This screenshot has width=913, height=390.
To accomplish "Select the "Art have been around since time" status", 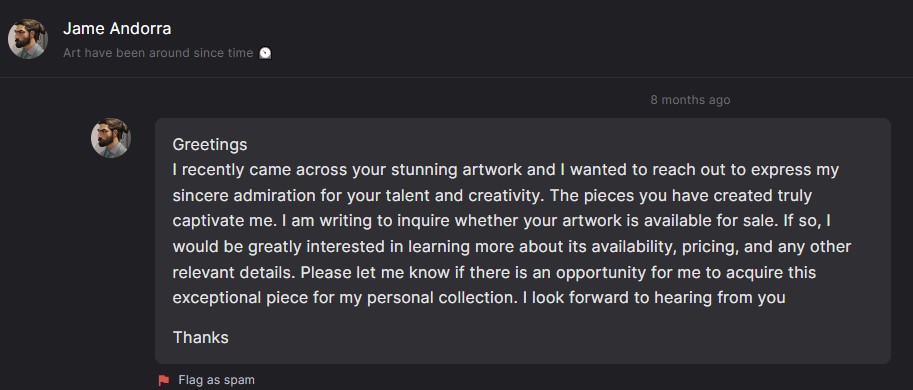I will (158, 53).
